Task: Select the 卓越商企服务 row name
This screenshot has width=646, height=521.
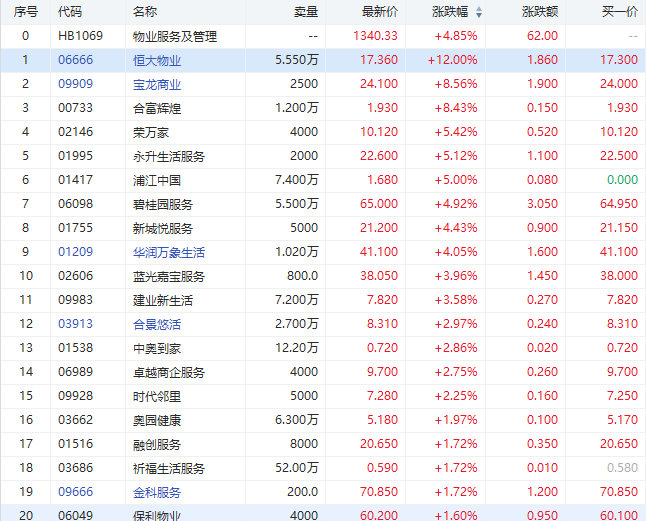Action: 169,372
